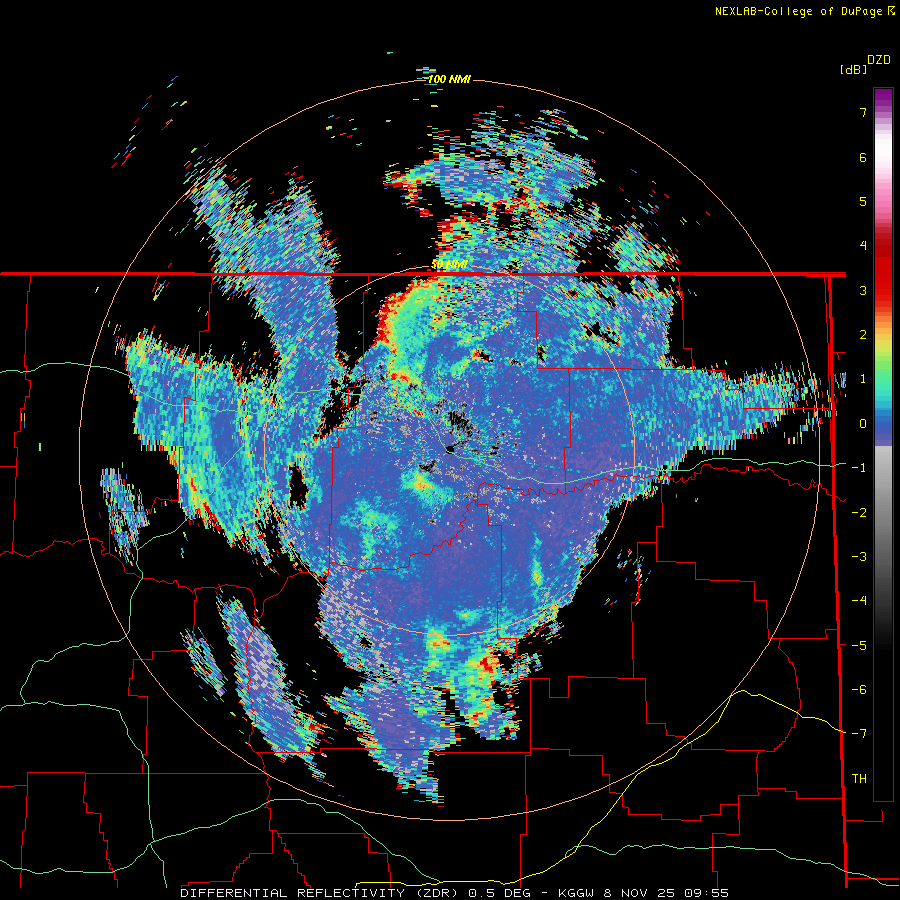This screenshot has height=900, width=900.
Task: Click the 3 value on color scale
Action: (x=863, y=290)
